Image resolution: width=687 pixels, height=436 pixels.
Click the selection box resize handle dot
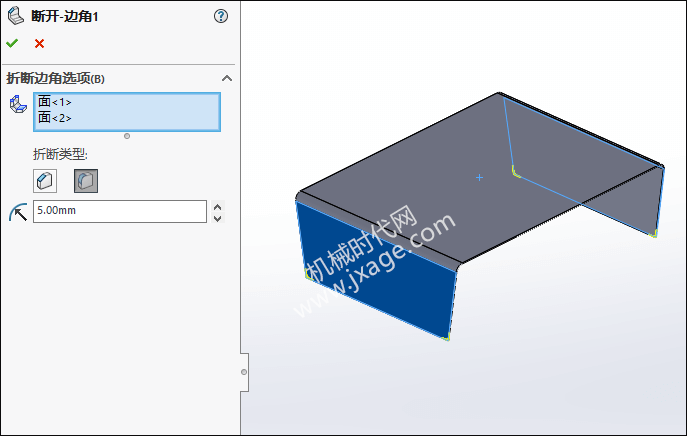(x=127, y=136)
